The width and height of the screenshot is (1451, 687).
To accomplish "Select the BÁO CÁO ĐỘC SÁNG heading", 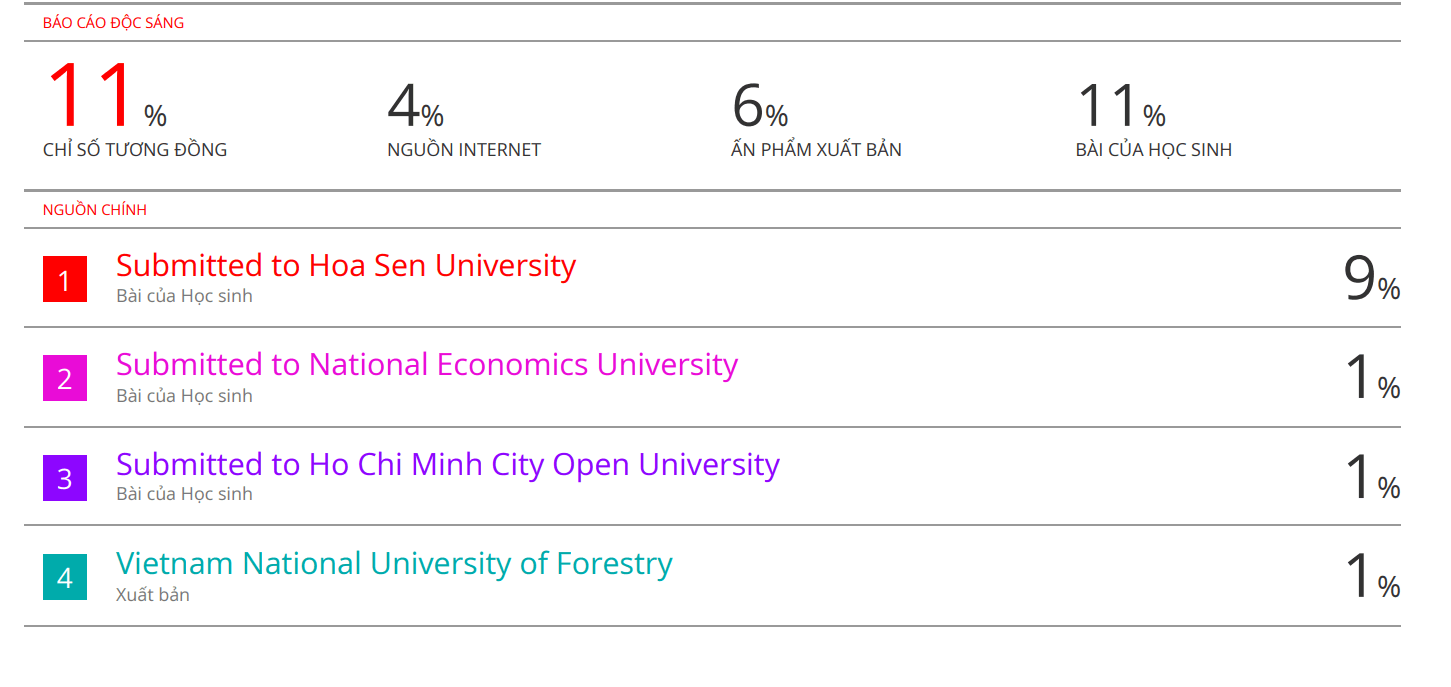I will pyautogui.click(x=113, y=23).
